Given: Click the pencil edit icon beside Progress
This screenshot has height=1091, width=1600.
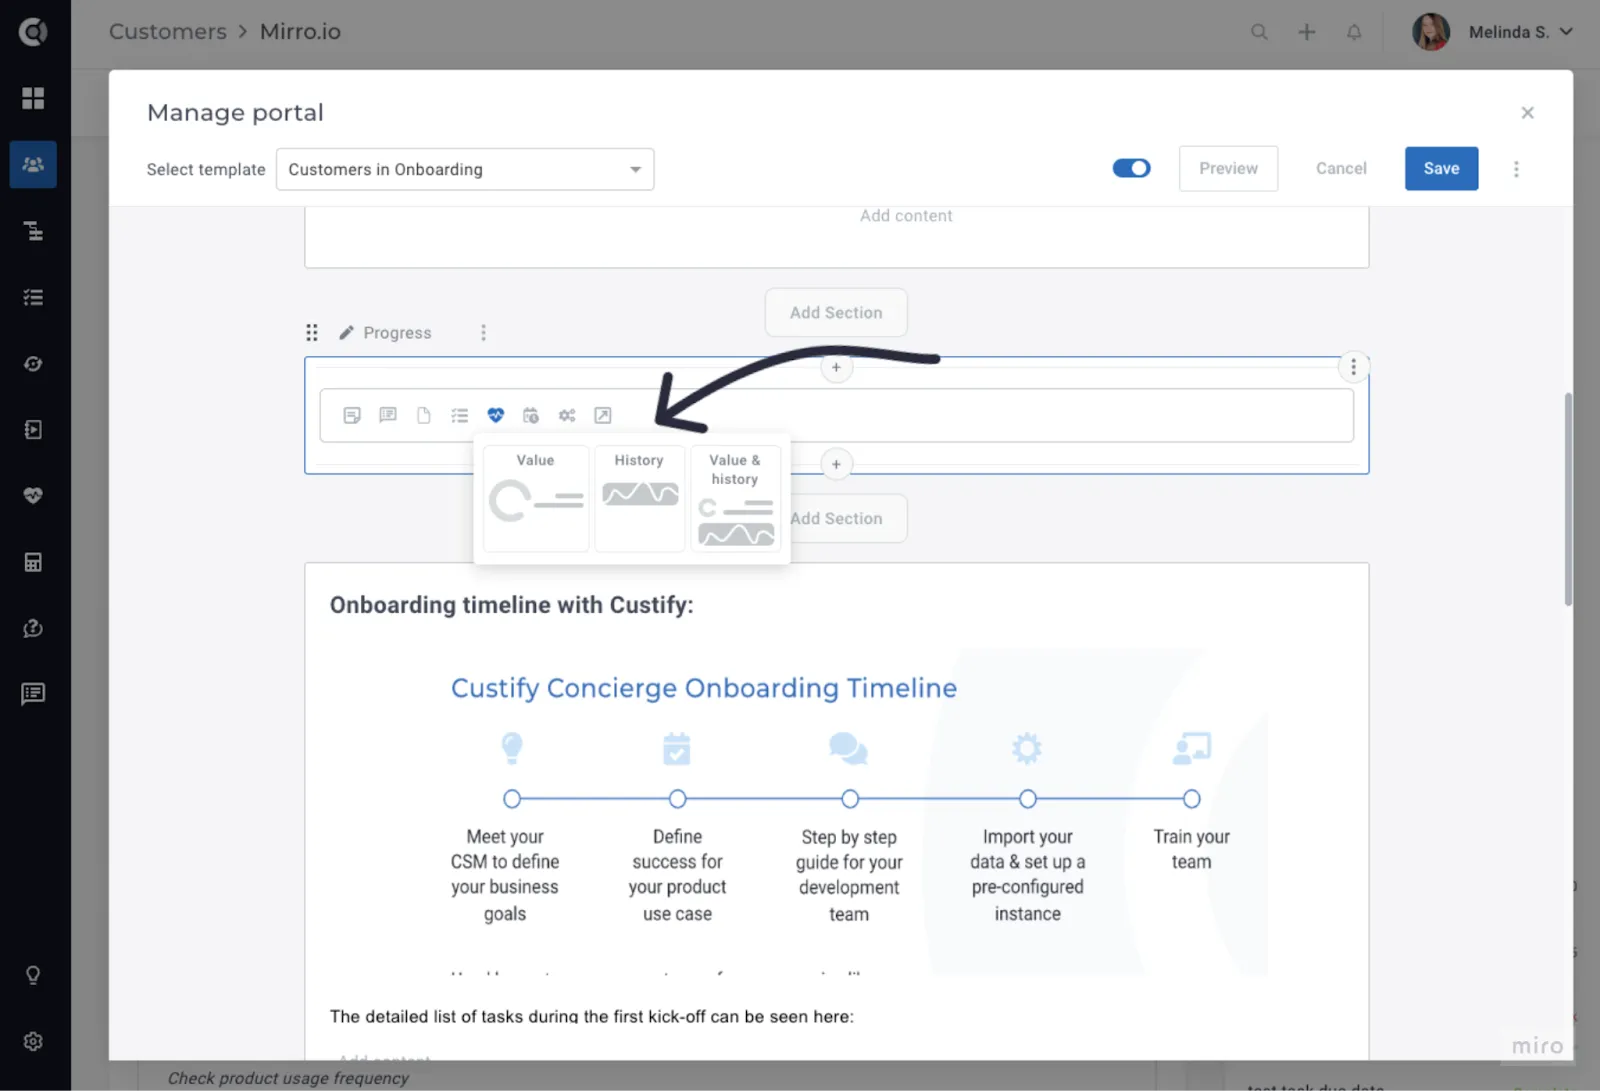Looking at the screenshot, I should [346, 333].
